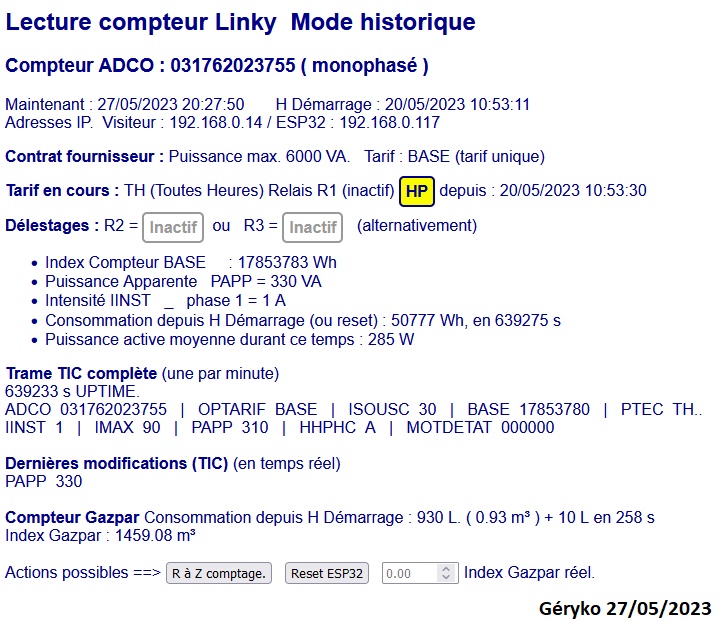Screen dimensions: 724x621
Task: Click the Reset ESP32 button
Action: pyautogui.click(x=326, y=573)
